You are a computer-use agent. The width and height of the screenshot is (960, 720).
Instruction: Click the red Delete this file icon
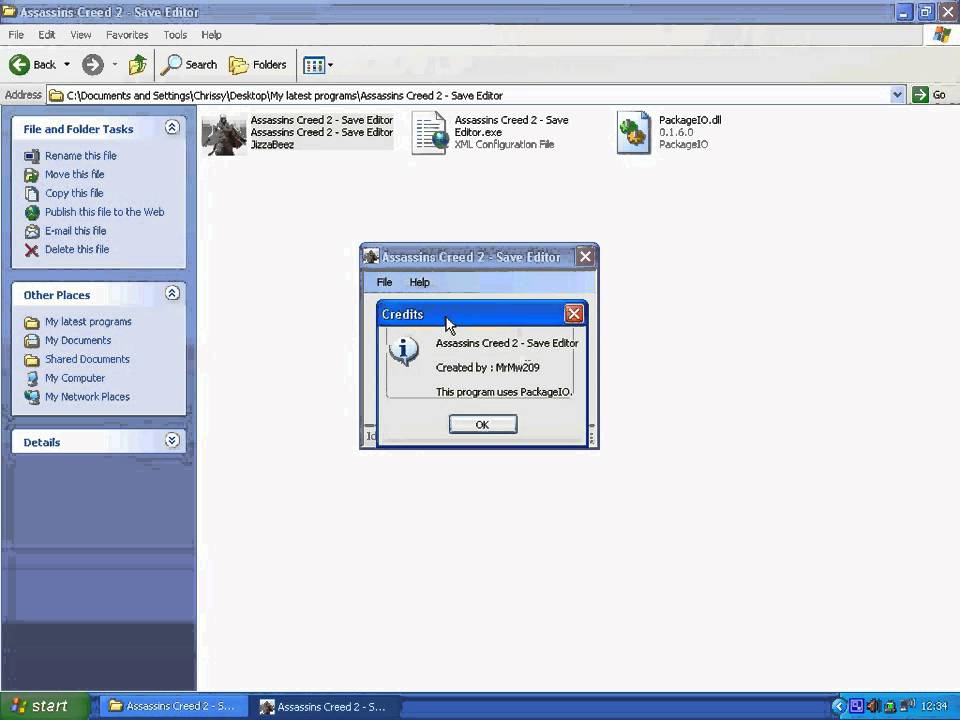[x=32, y=250]
